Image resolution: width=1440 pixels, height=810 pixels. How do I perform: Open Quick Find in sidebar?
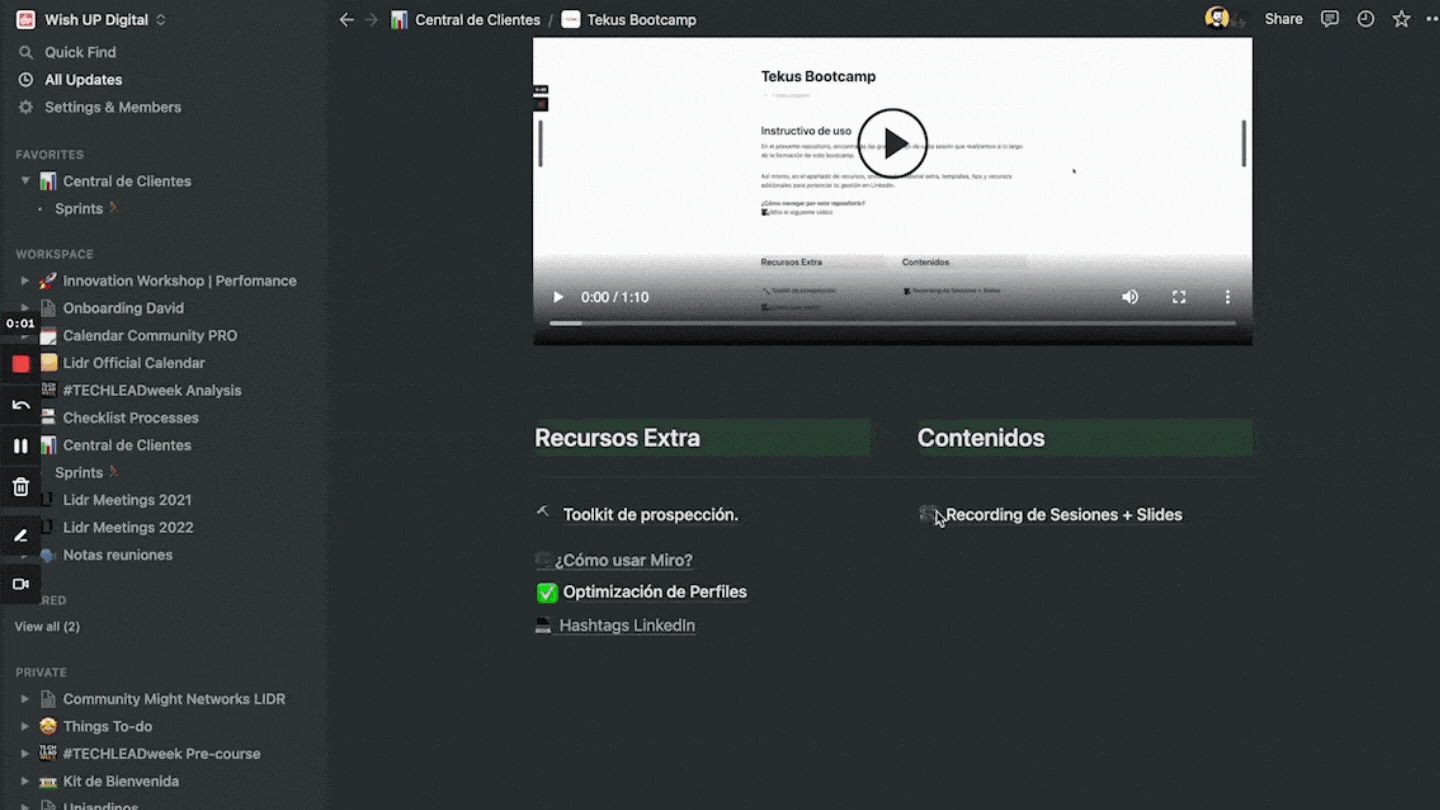pos(80,52)
